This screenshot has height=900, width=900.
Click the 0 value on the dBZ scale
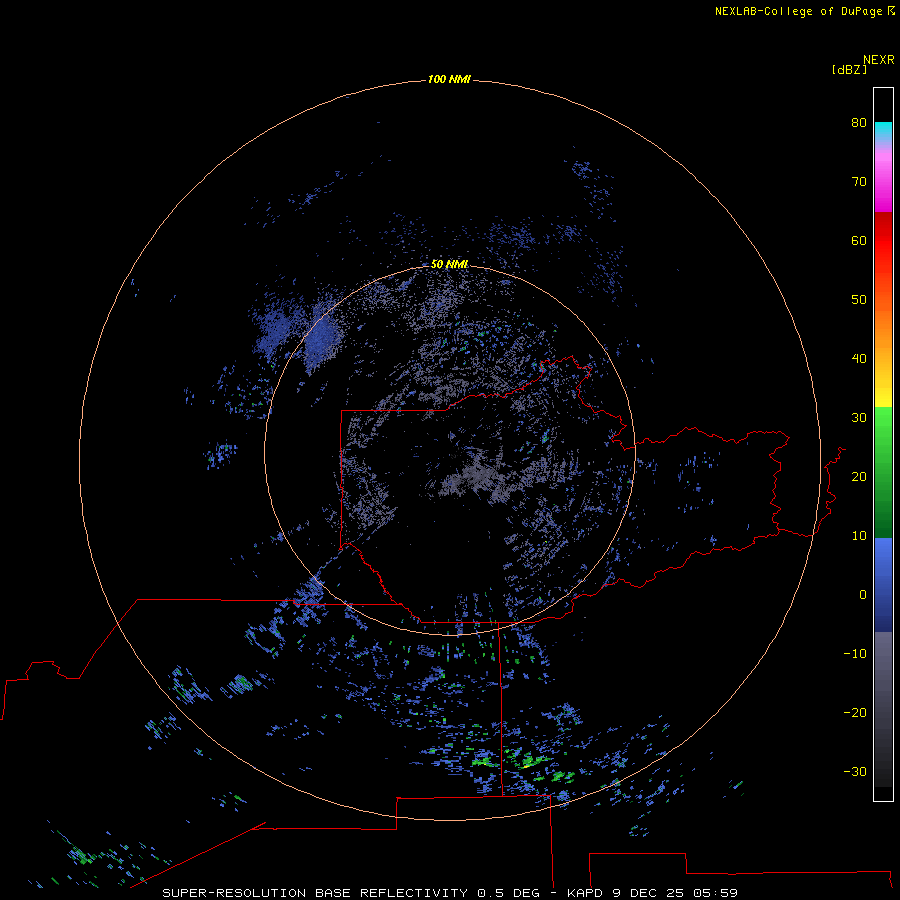[x=863, y=595]
